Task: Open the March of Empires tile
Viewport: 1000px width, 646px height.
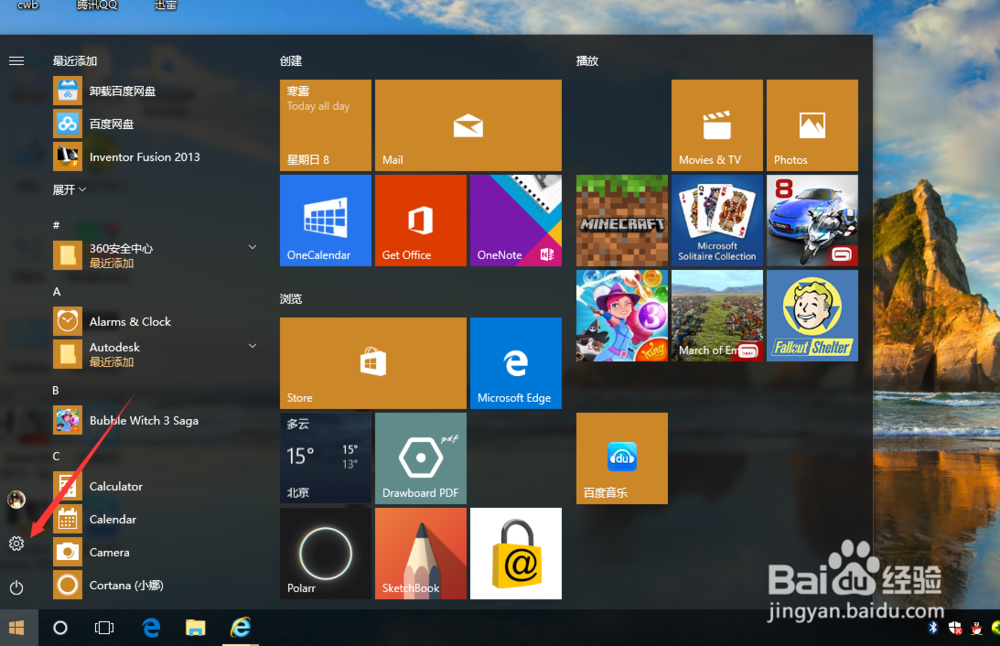Action: tap(717, 316)
